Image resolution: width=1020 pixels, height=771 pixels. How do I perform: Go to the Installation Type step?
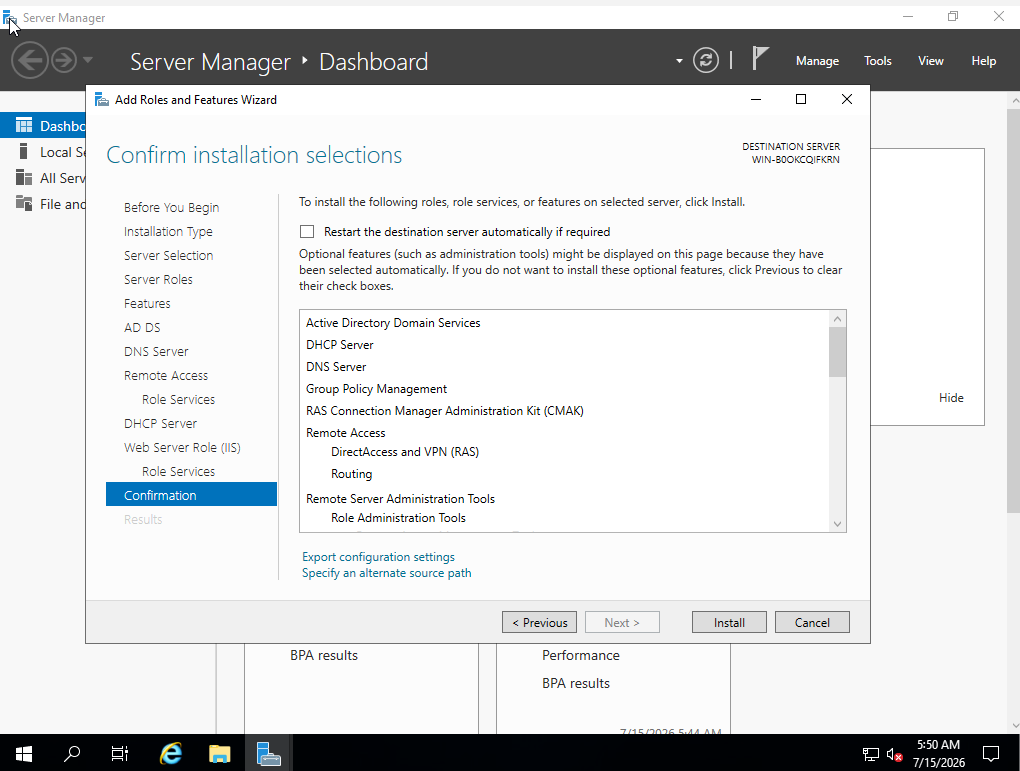(x=168, y=232)
